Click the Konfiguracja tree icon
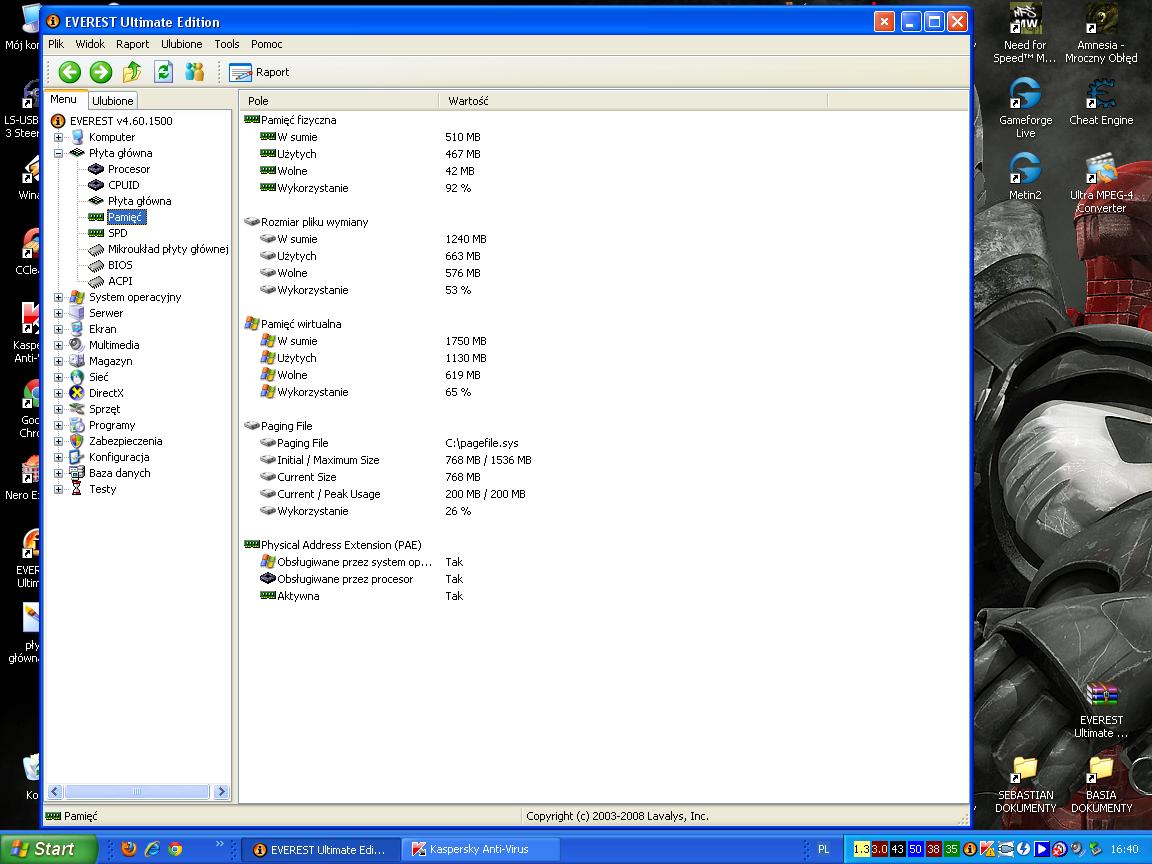Screen dimensions: 1152x864 coord(76,457)
